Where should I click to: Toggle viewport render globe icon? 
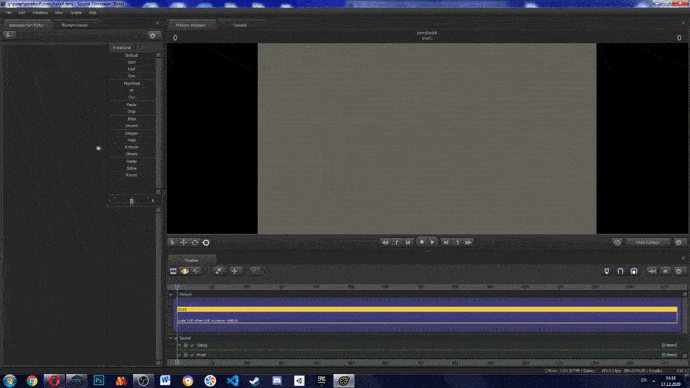pos(617,242)
